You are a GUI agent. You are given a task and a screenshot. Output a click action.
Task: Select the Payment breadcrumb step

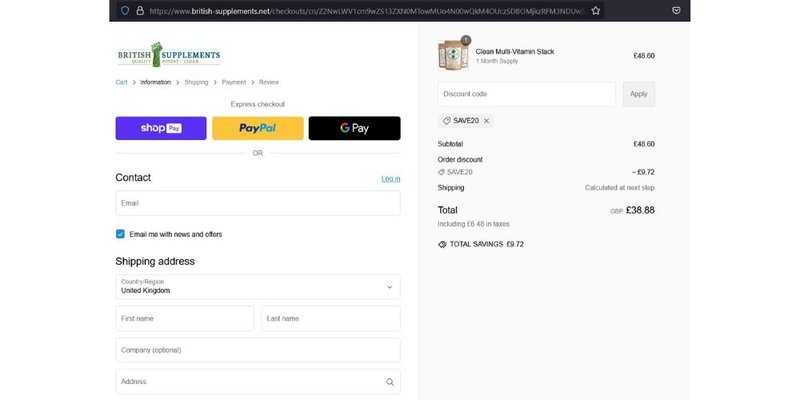pyautogui.click(x=234, y=82)
